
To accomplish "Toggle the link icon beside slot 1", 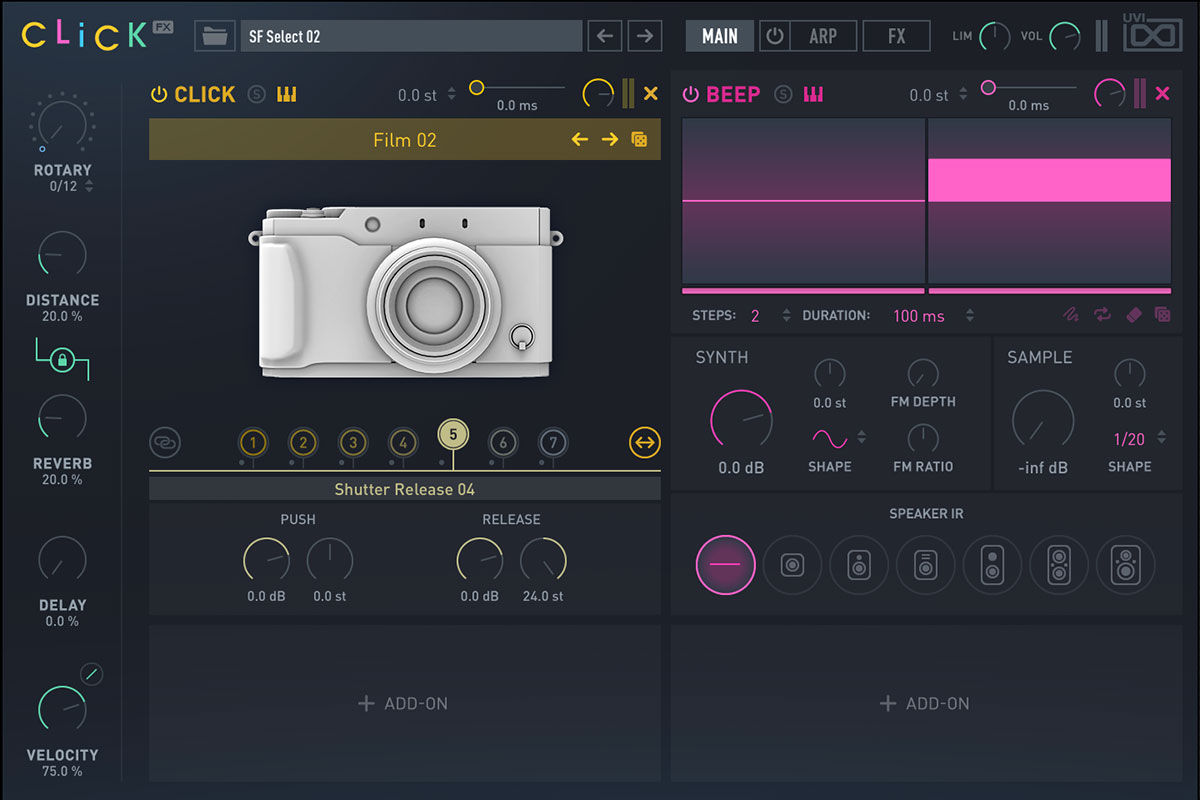I will coord(165,441).
